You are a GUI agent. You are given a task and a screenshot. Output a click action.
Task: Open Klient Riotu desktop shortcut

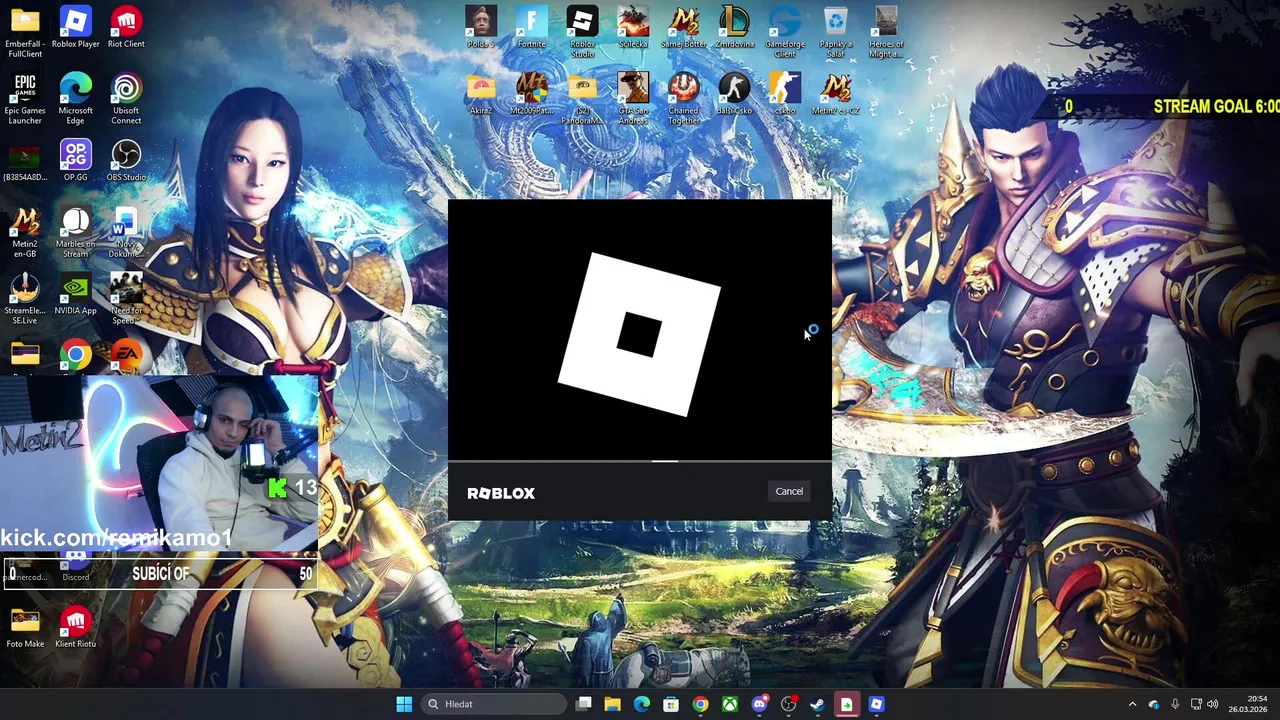(x=75, y=628)
